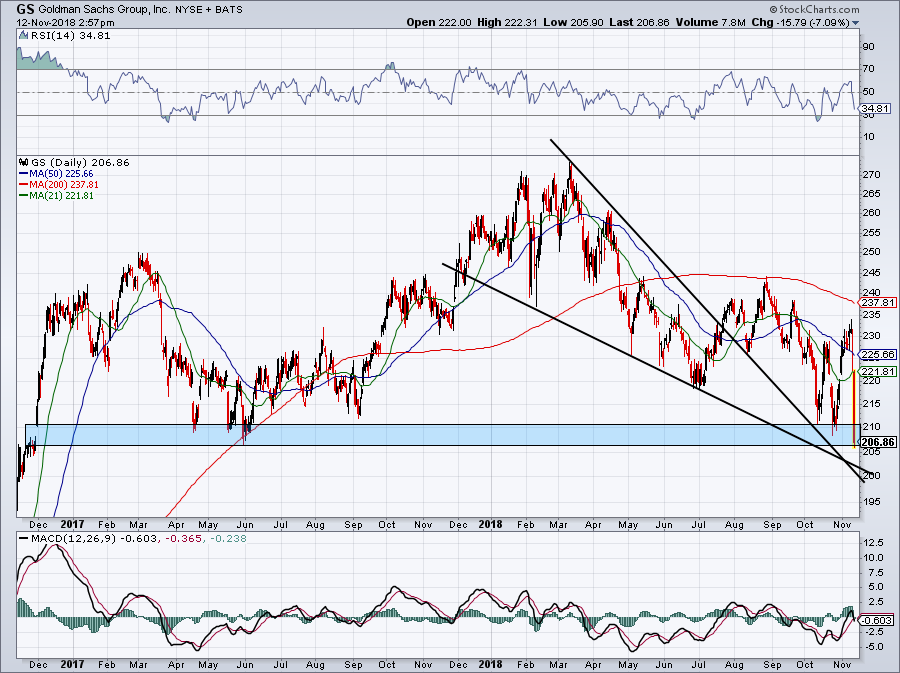This screenshot has width=900, height=673.
Task: Click the Open 222.00 value
Action: (x=439, y=22)
